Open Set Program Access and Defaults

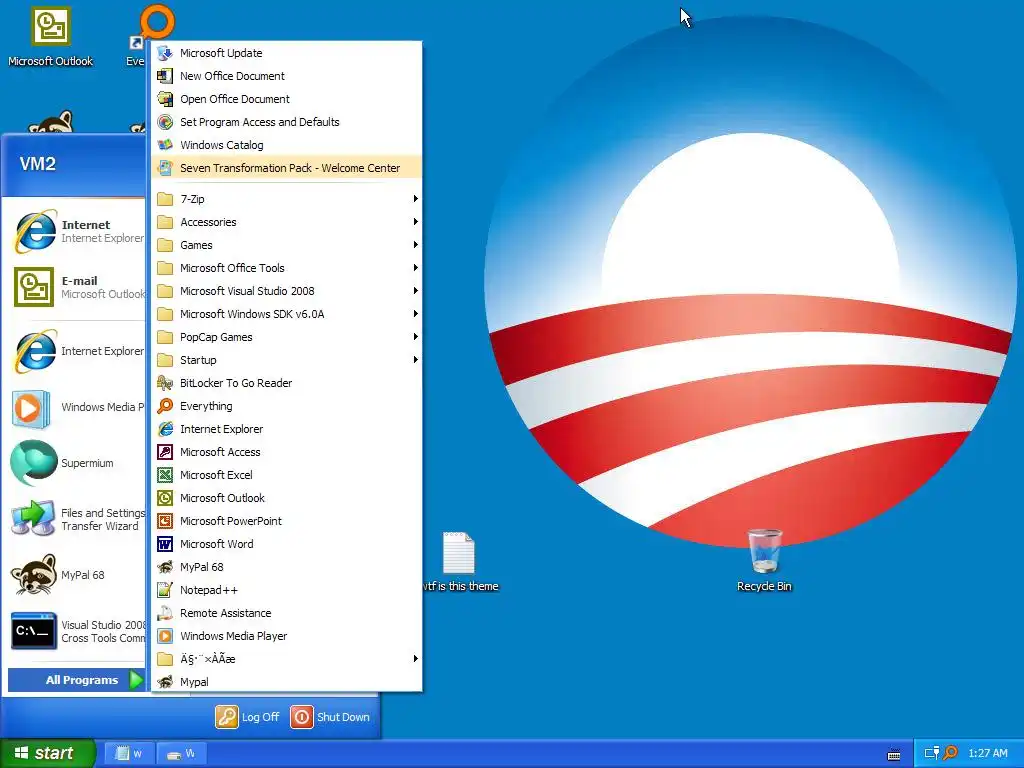coord(287,122)
